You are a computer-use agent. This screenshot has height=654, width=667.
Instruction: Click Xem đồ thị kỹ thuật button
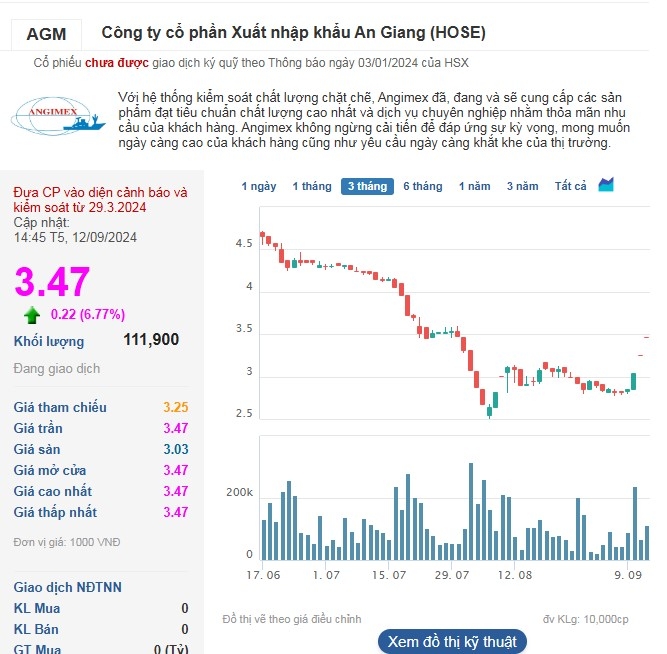pos(452,641)
